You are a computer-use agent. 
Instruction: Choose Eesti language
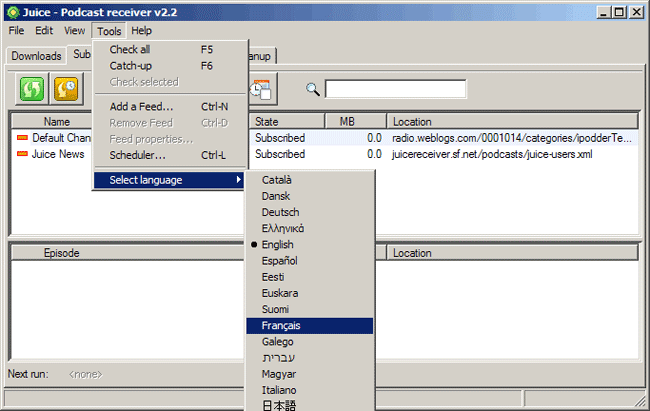click(x=310, y=277)
